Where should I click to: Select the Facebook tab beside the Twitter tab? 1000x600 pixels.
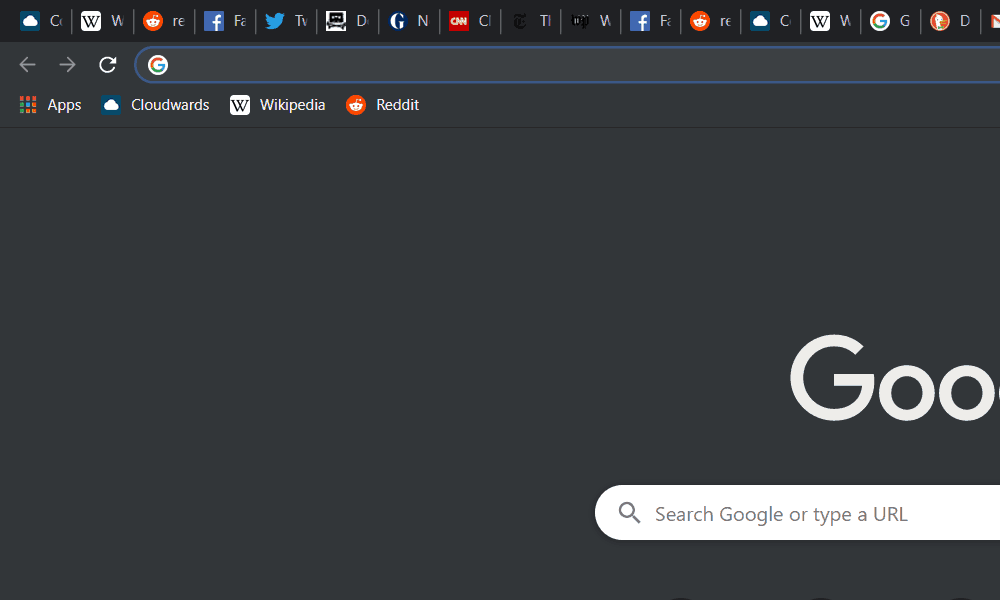pyautogui.click(x=224, y=21)
